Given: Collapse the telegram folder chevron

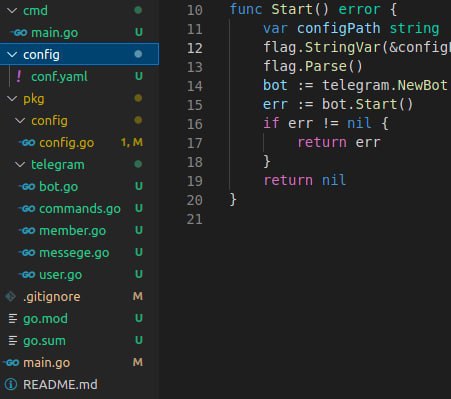Looking at the screenshot, I should click(20, 165).
